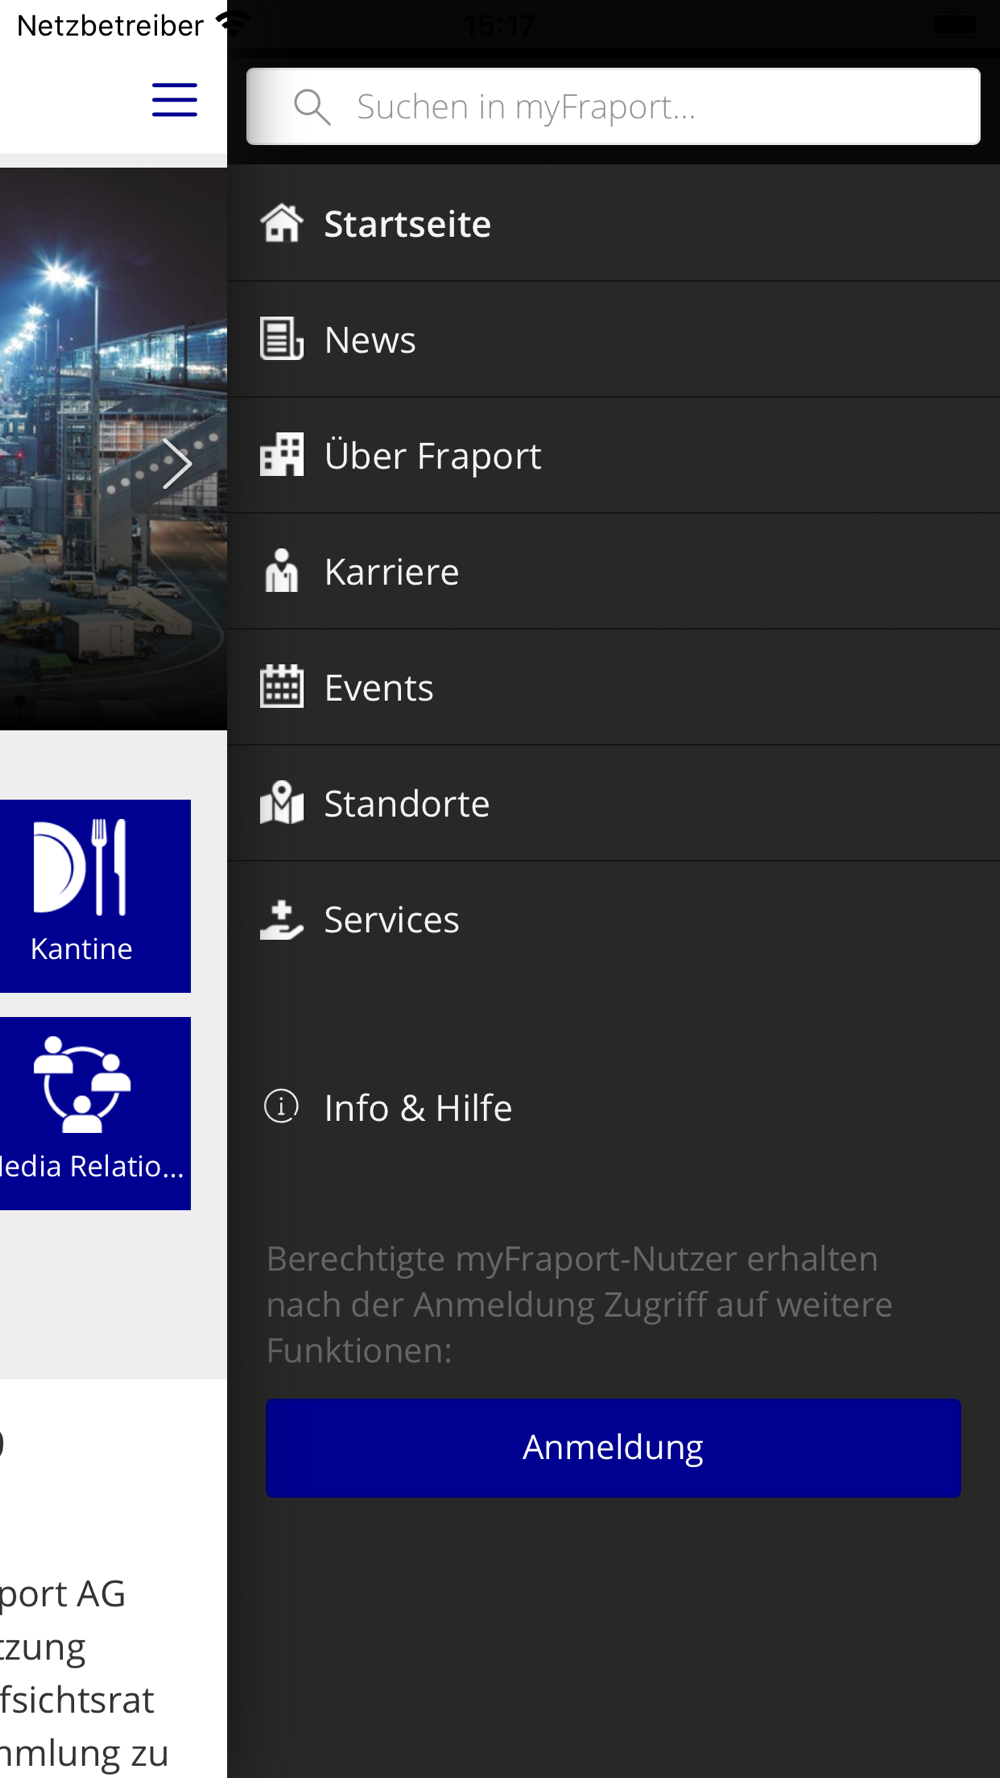Tap the Services hand icon
Image resolution: width=1000 pixels, height=1778 pixels.
(282, 919)
